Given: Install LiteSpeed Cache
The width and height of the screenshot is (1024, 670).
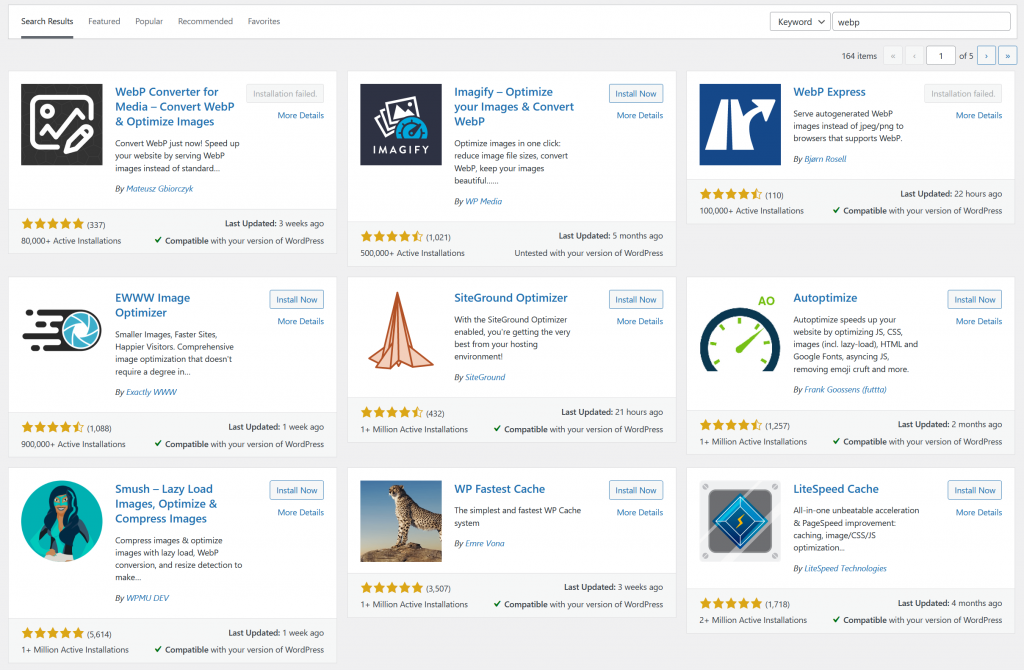Looking at the screenshot, I should click(x=974, y=490).
